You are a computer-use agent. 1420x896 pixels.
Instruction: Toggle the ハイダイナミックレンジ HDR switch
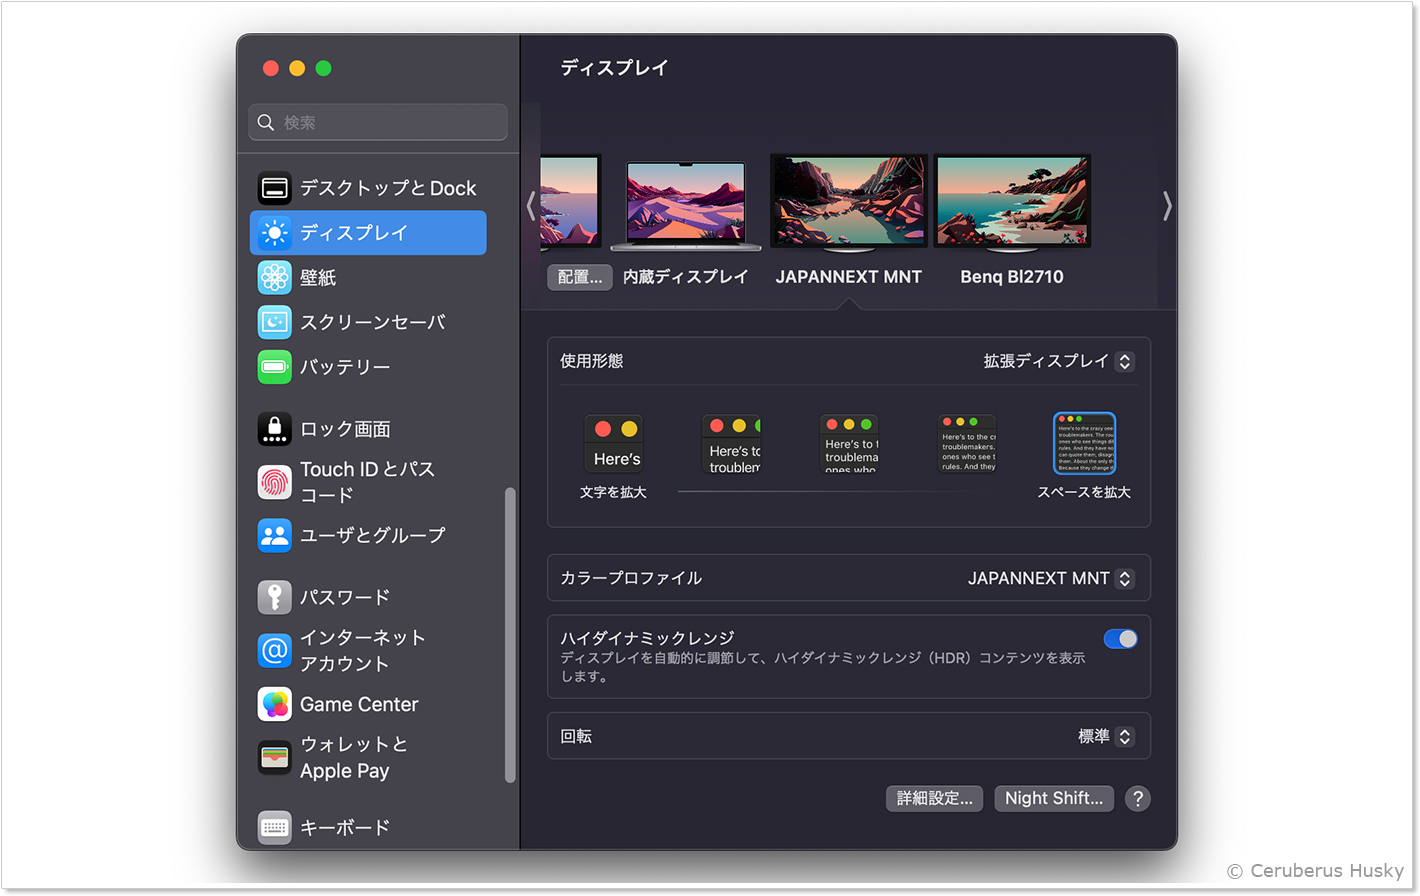(1120, 639)
